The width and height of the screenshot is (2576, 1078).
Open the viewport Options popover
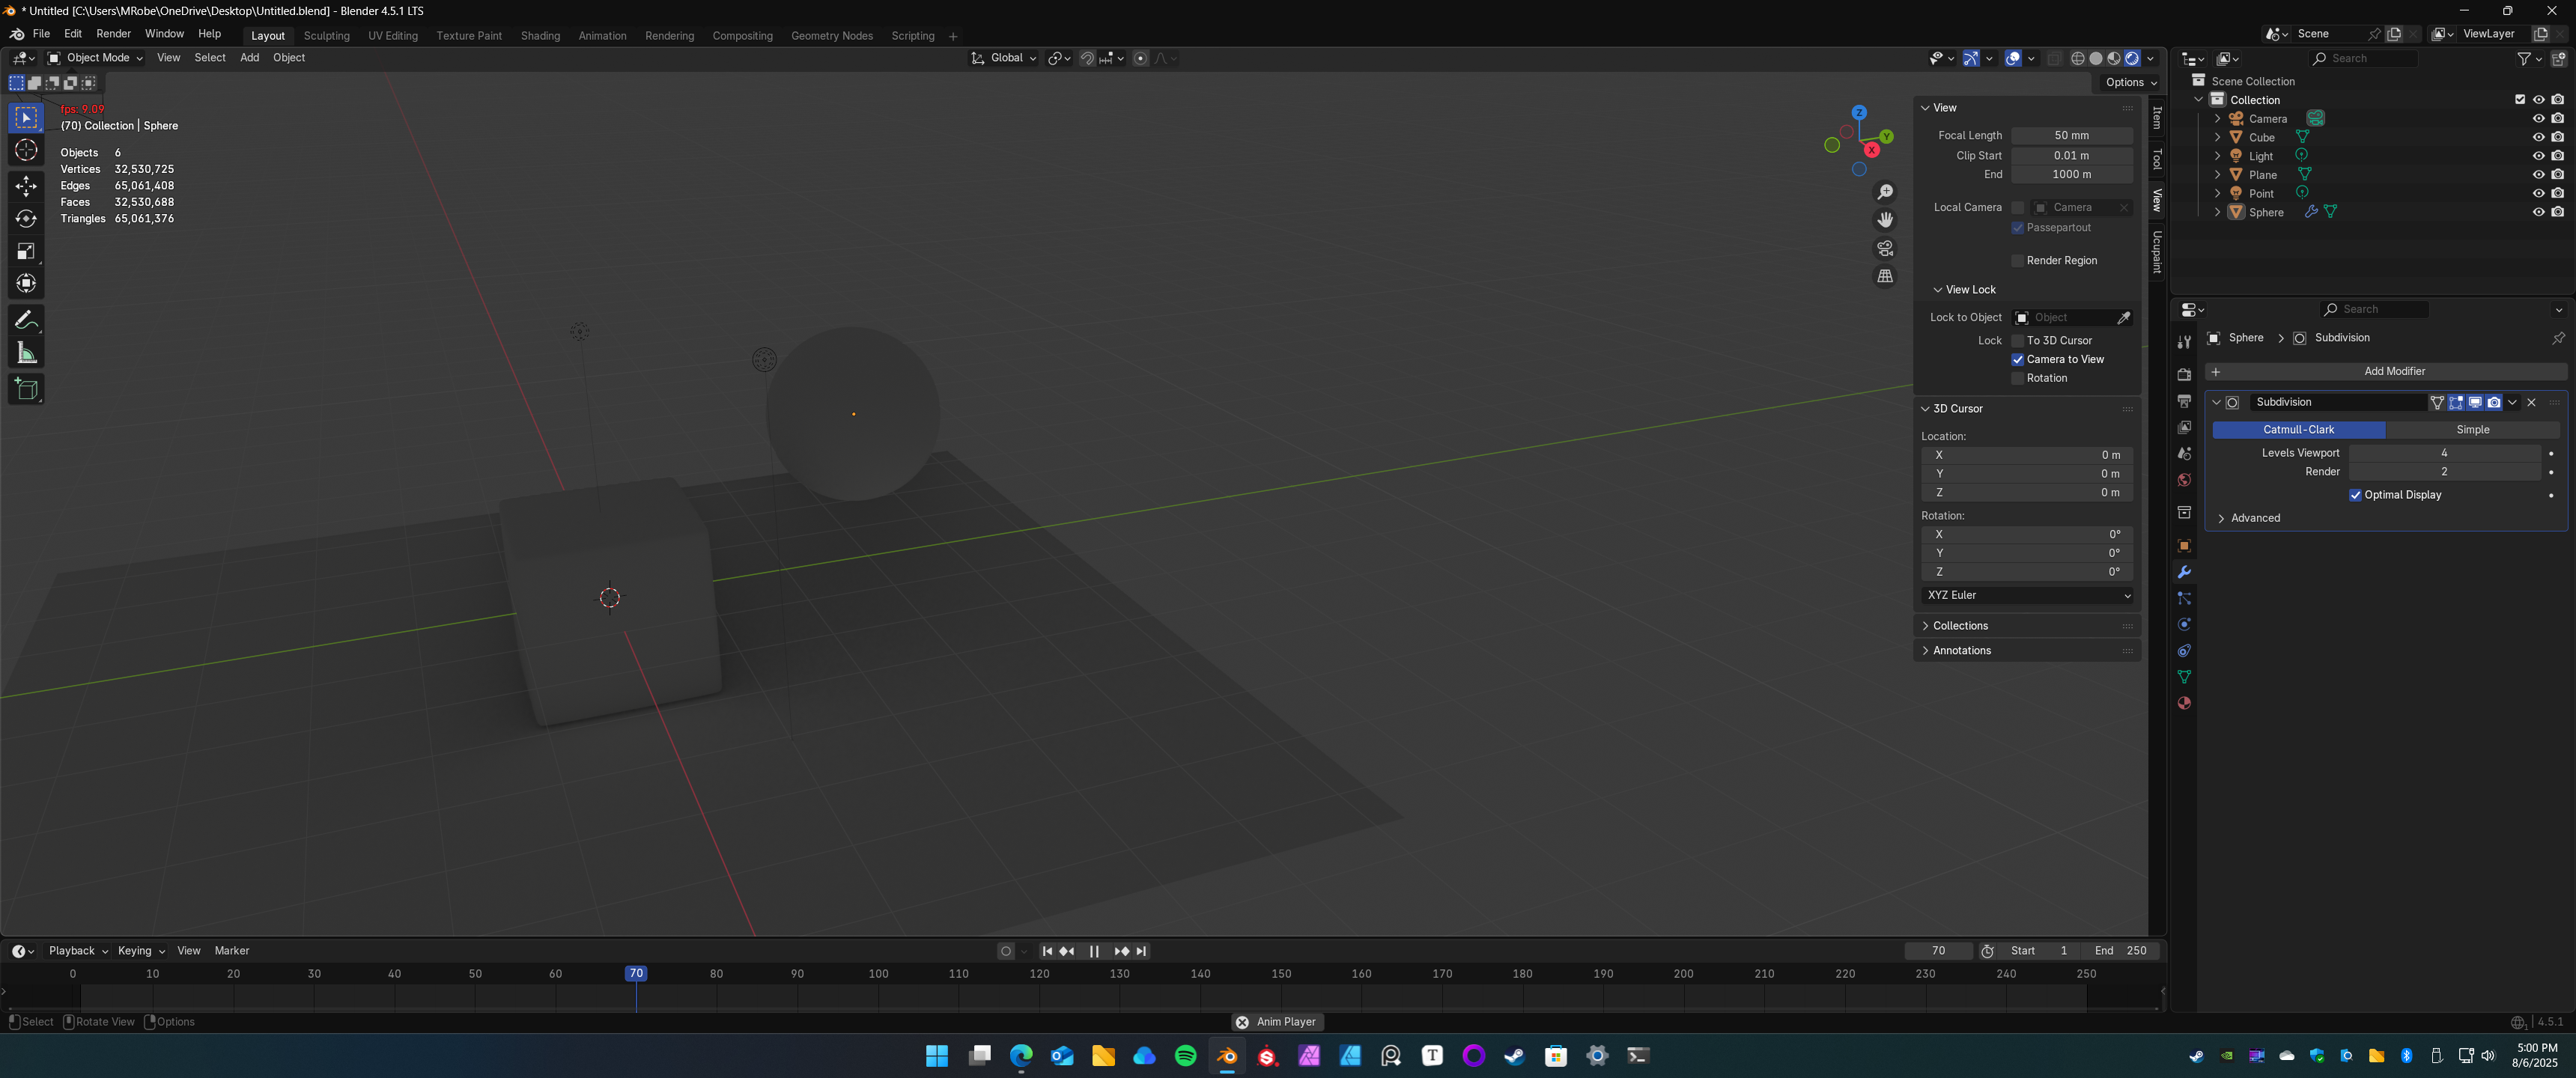point(2131,82)
